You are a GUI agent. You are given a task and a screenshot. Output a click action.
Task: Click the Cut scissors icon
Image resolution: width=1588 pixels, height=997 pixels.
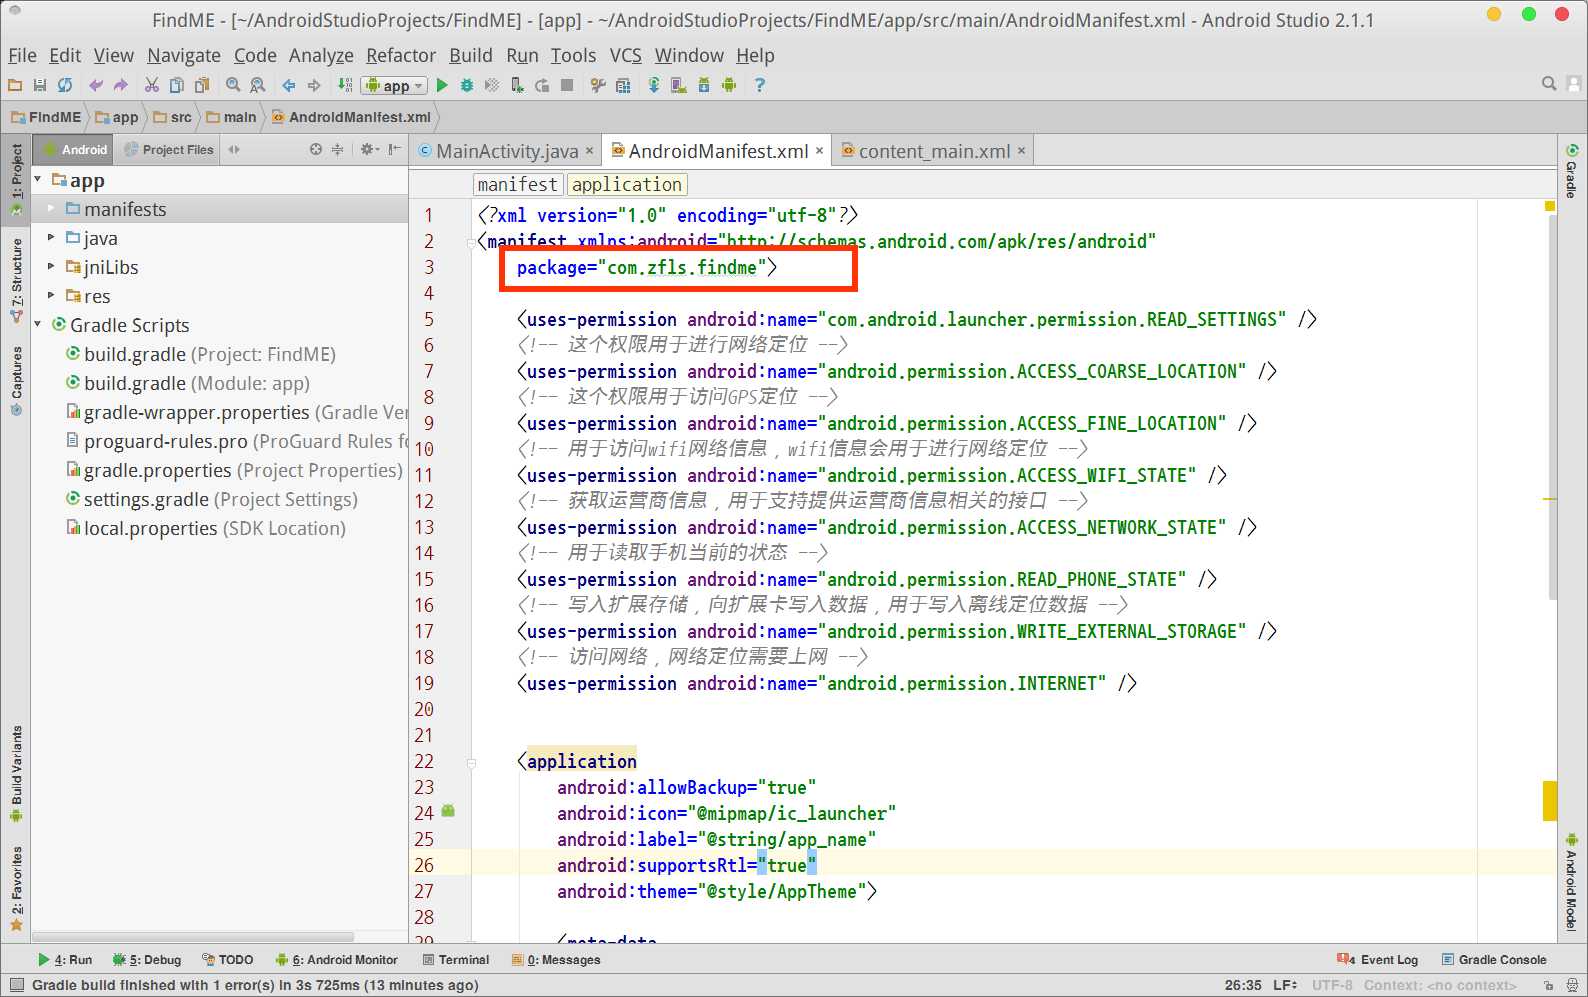coord(152,85)
